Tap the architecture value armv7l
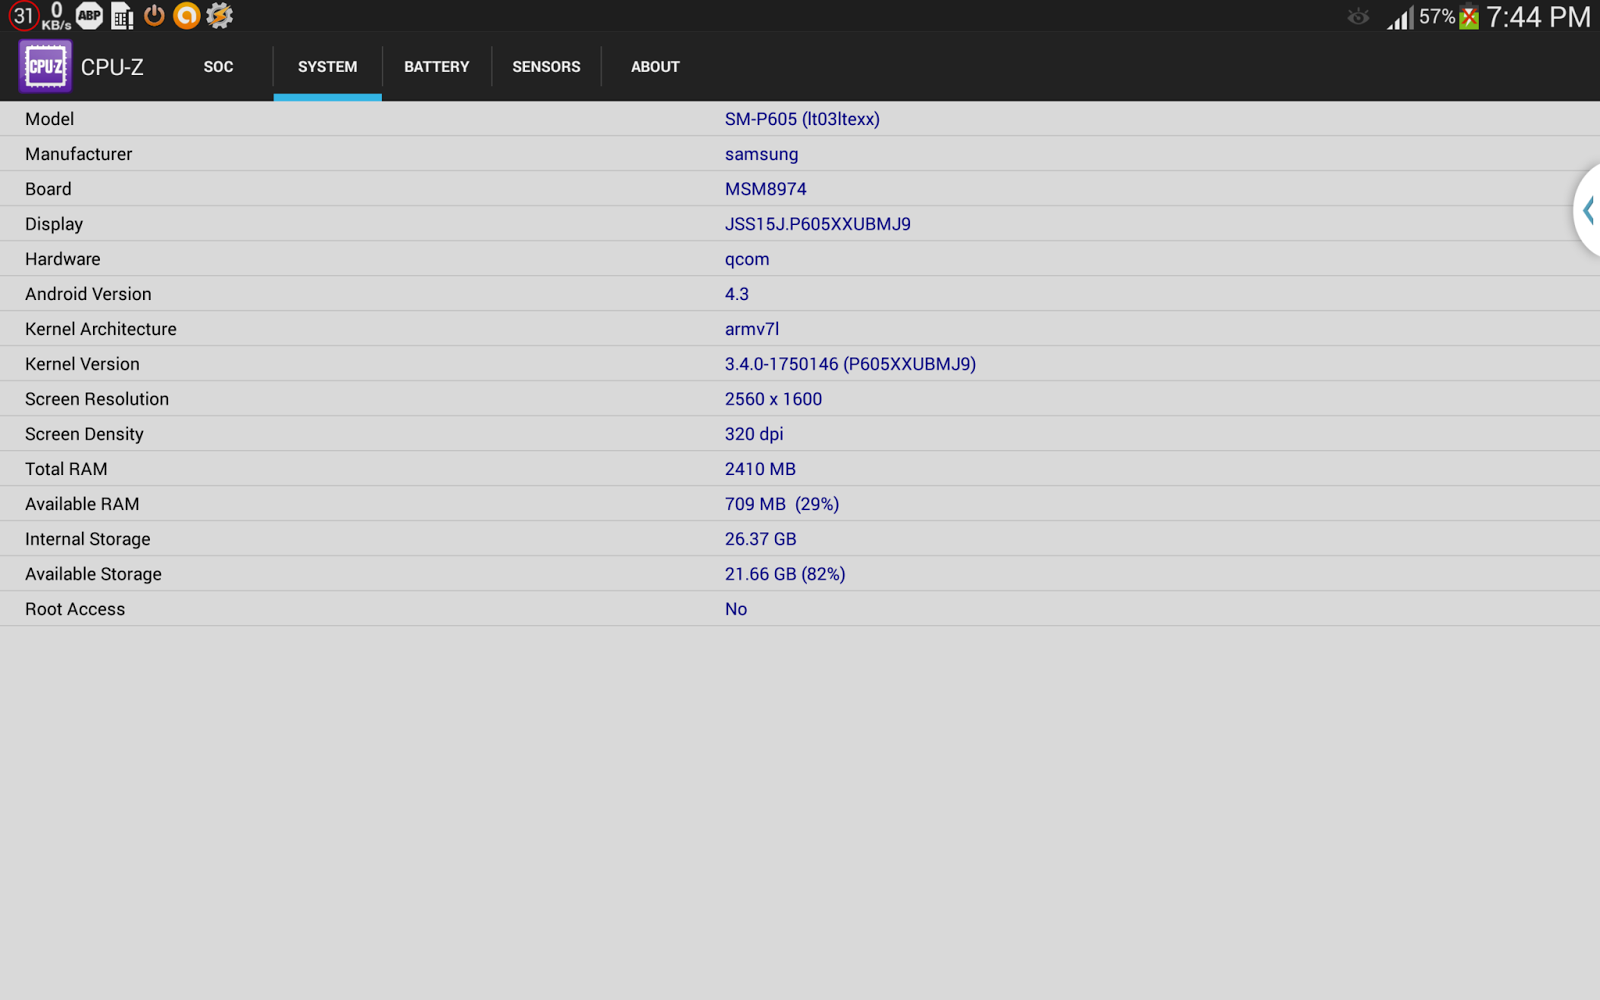This screenshot has width=1600, height=1000. pos(752,329)
